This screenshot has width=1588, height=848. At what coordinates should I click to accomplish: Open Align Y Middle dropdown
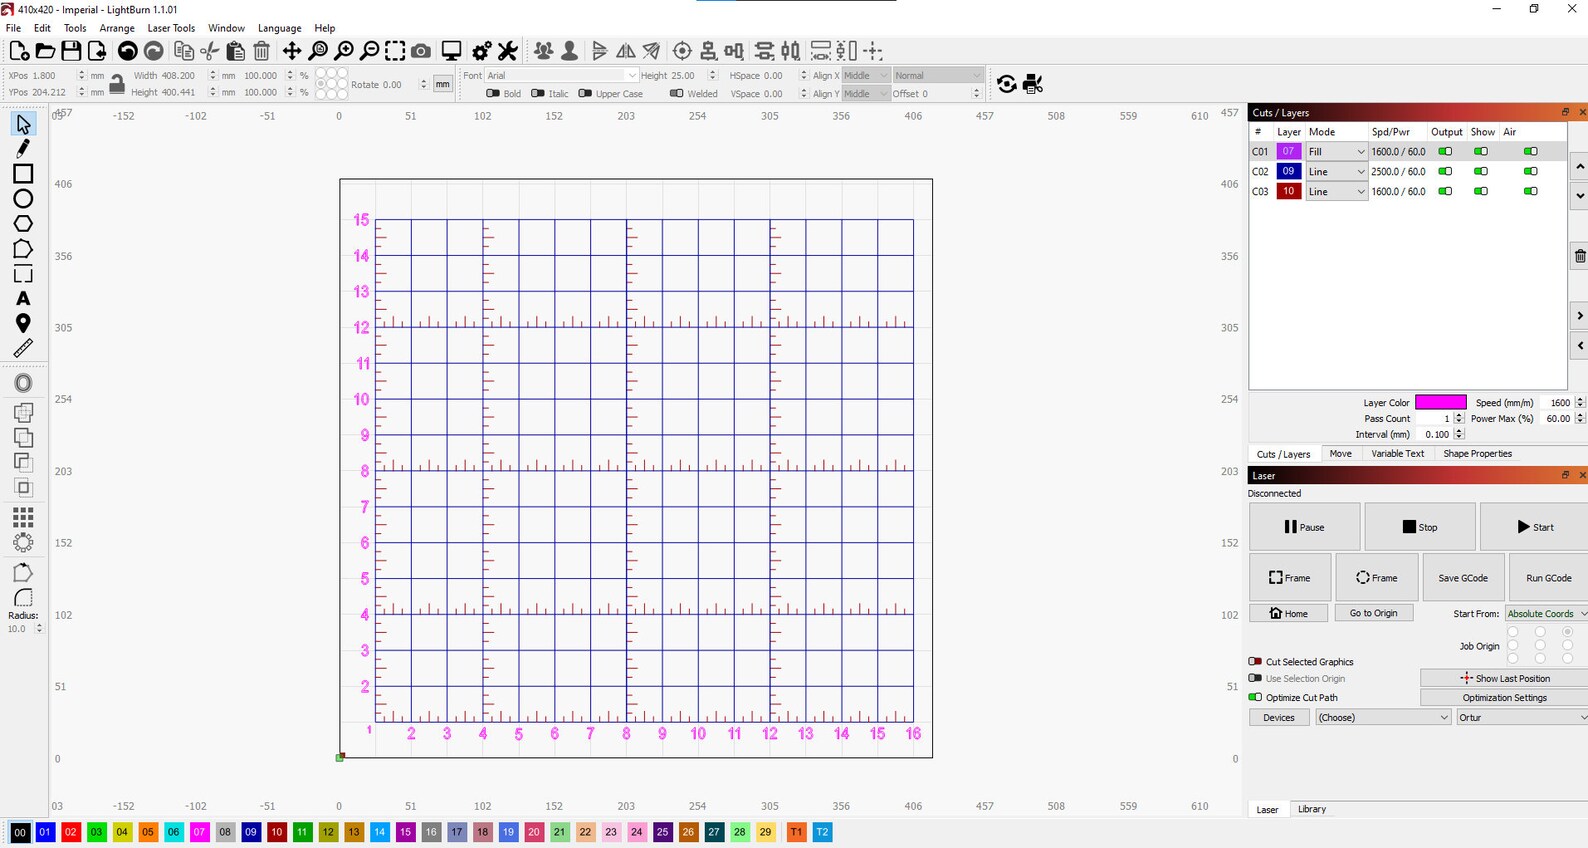pos(865,94)
